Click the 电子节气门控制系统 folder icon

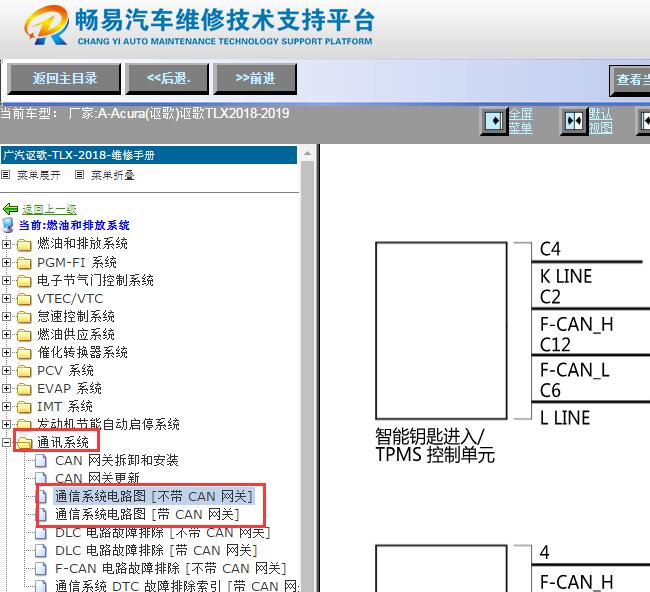click(x=24, y=281)
